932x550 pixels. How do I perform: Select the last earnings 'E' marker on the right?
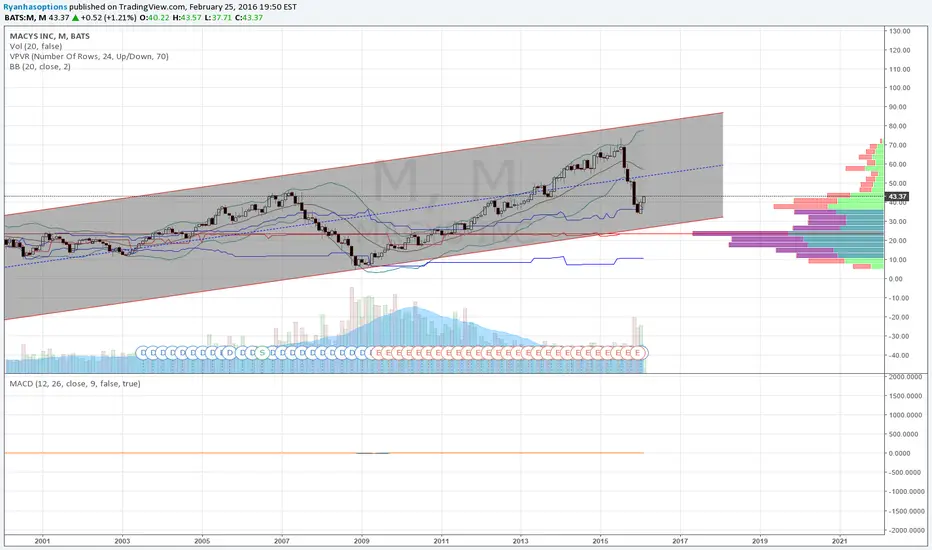tap(638, 353)
